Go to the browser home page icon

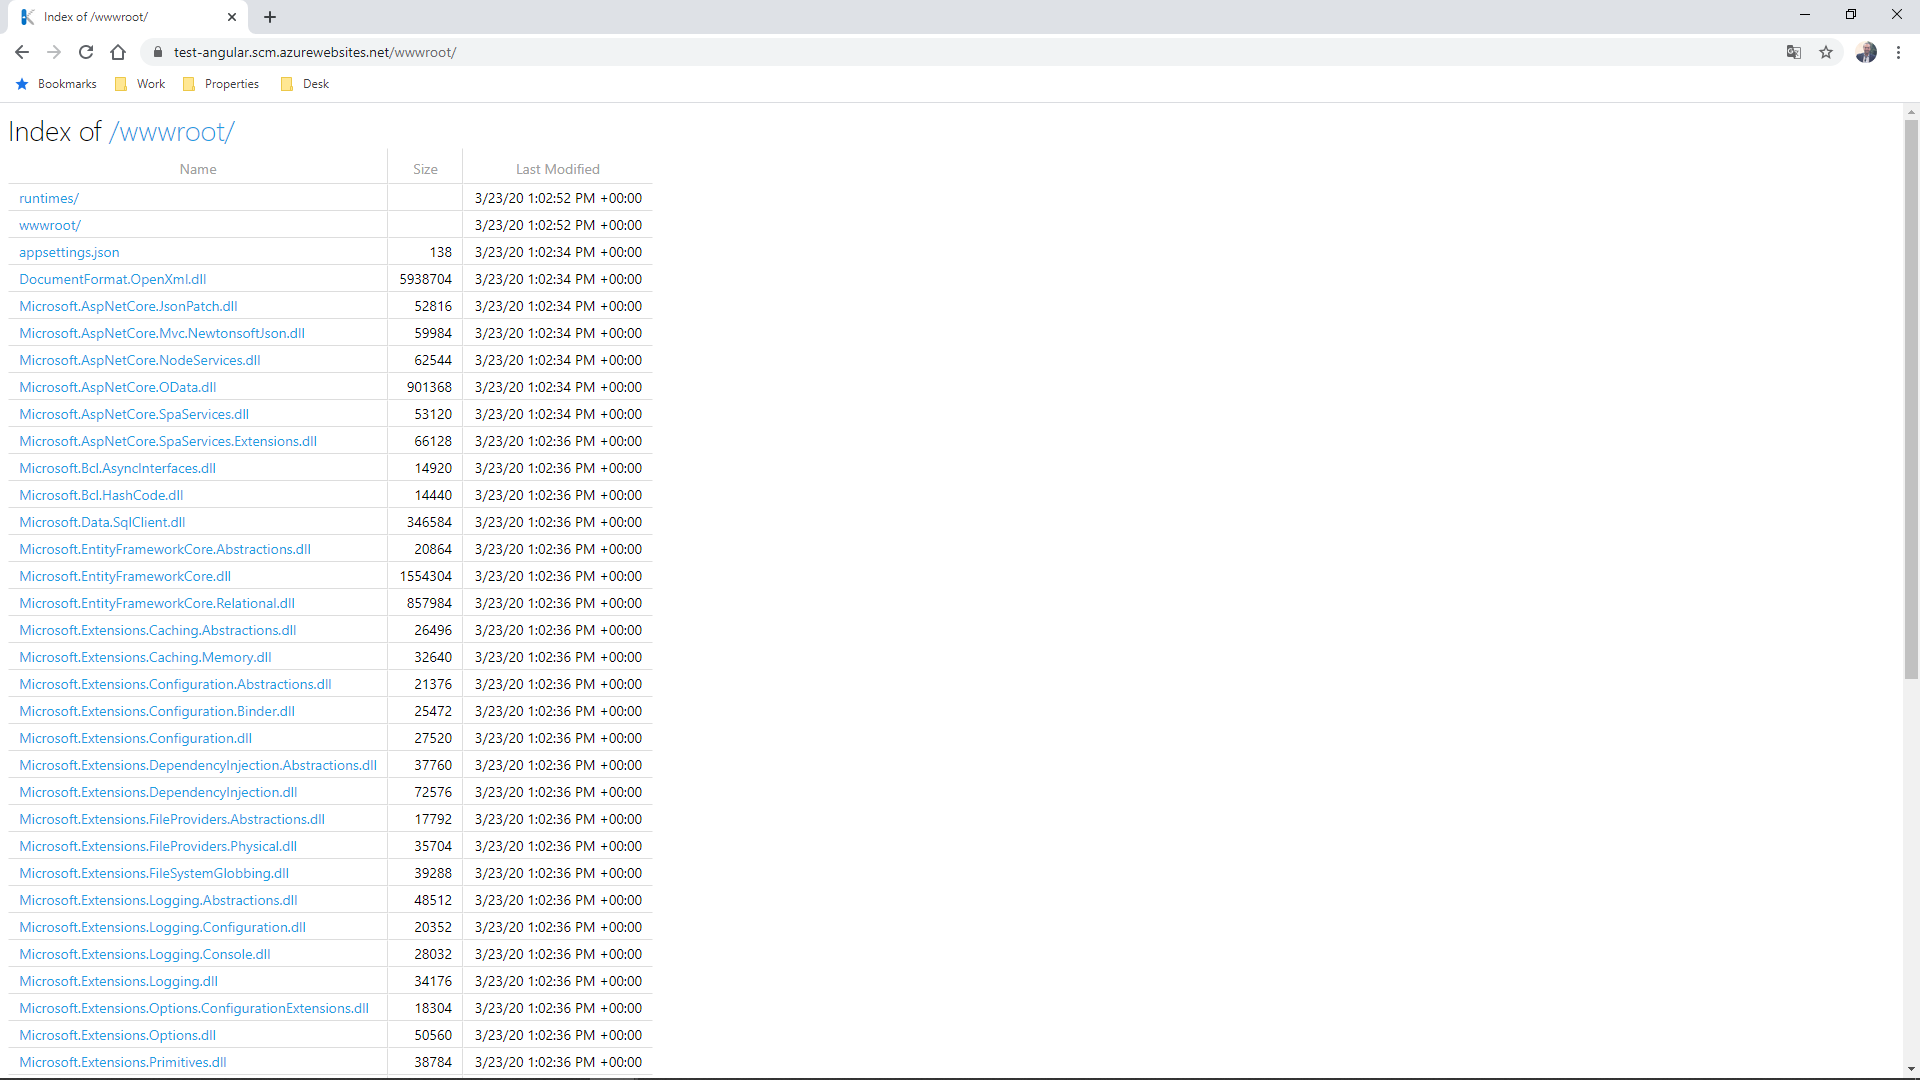pyautogui.click(x=118, y=52)
